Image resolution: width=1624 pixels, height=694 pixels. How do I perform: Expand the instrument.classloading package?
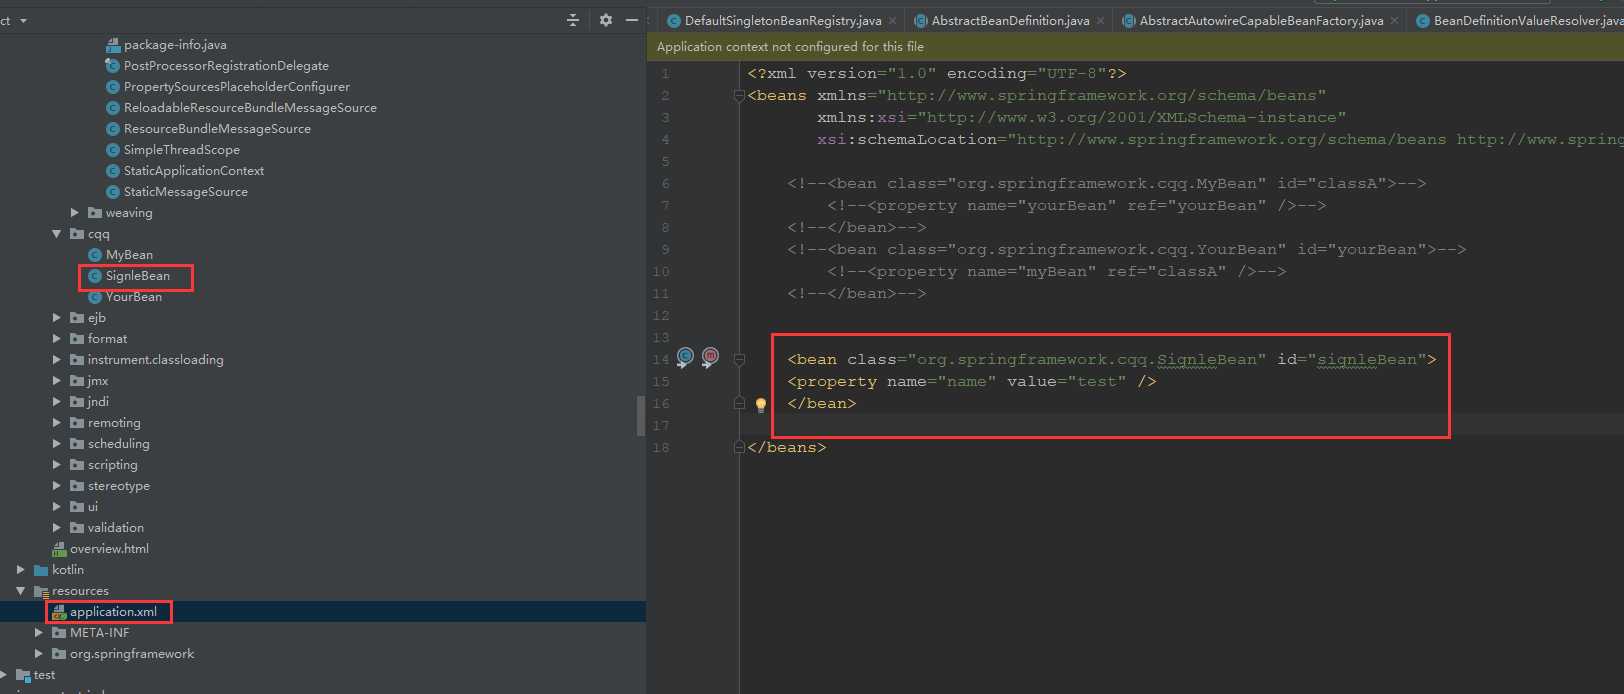[x=57, y=360]
